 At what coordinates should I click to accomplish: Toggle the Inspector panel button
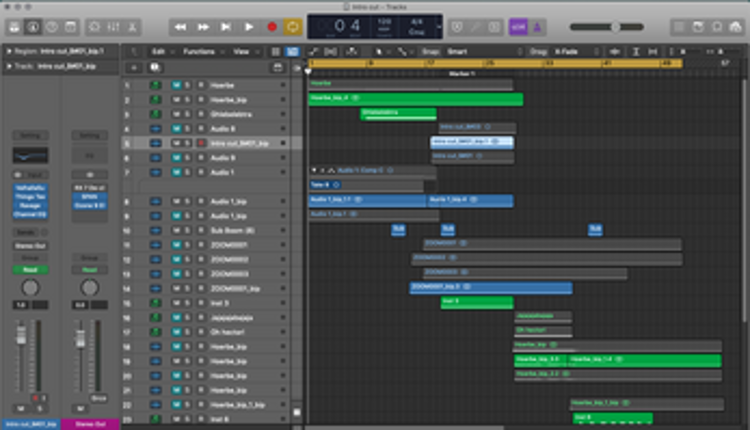pos(33,27)
